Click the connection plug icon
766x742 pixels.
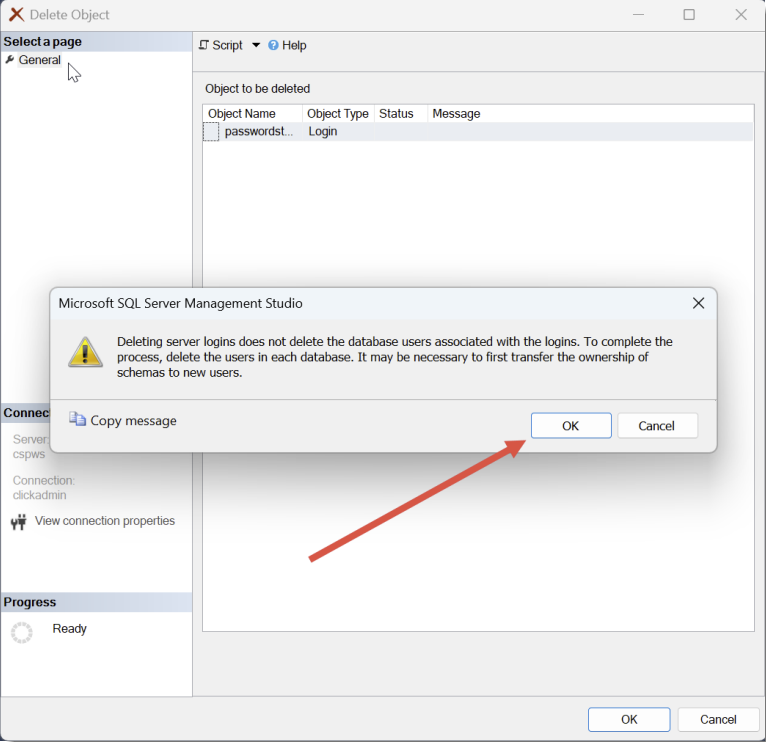click(x=19, y=522)
